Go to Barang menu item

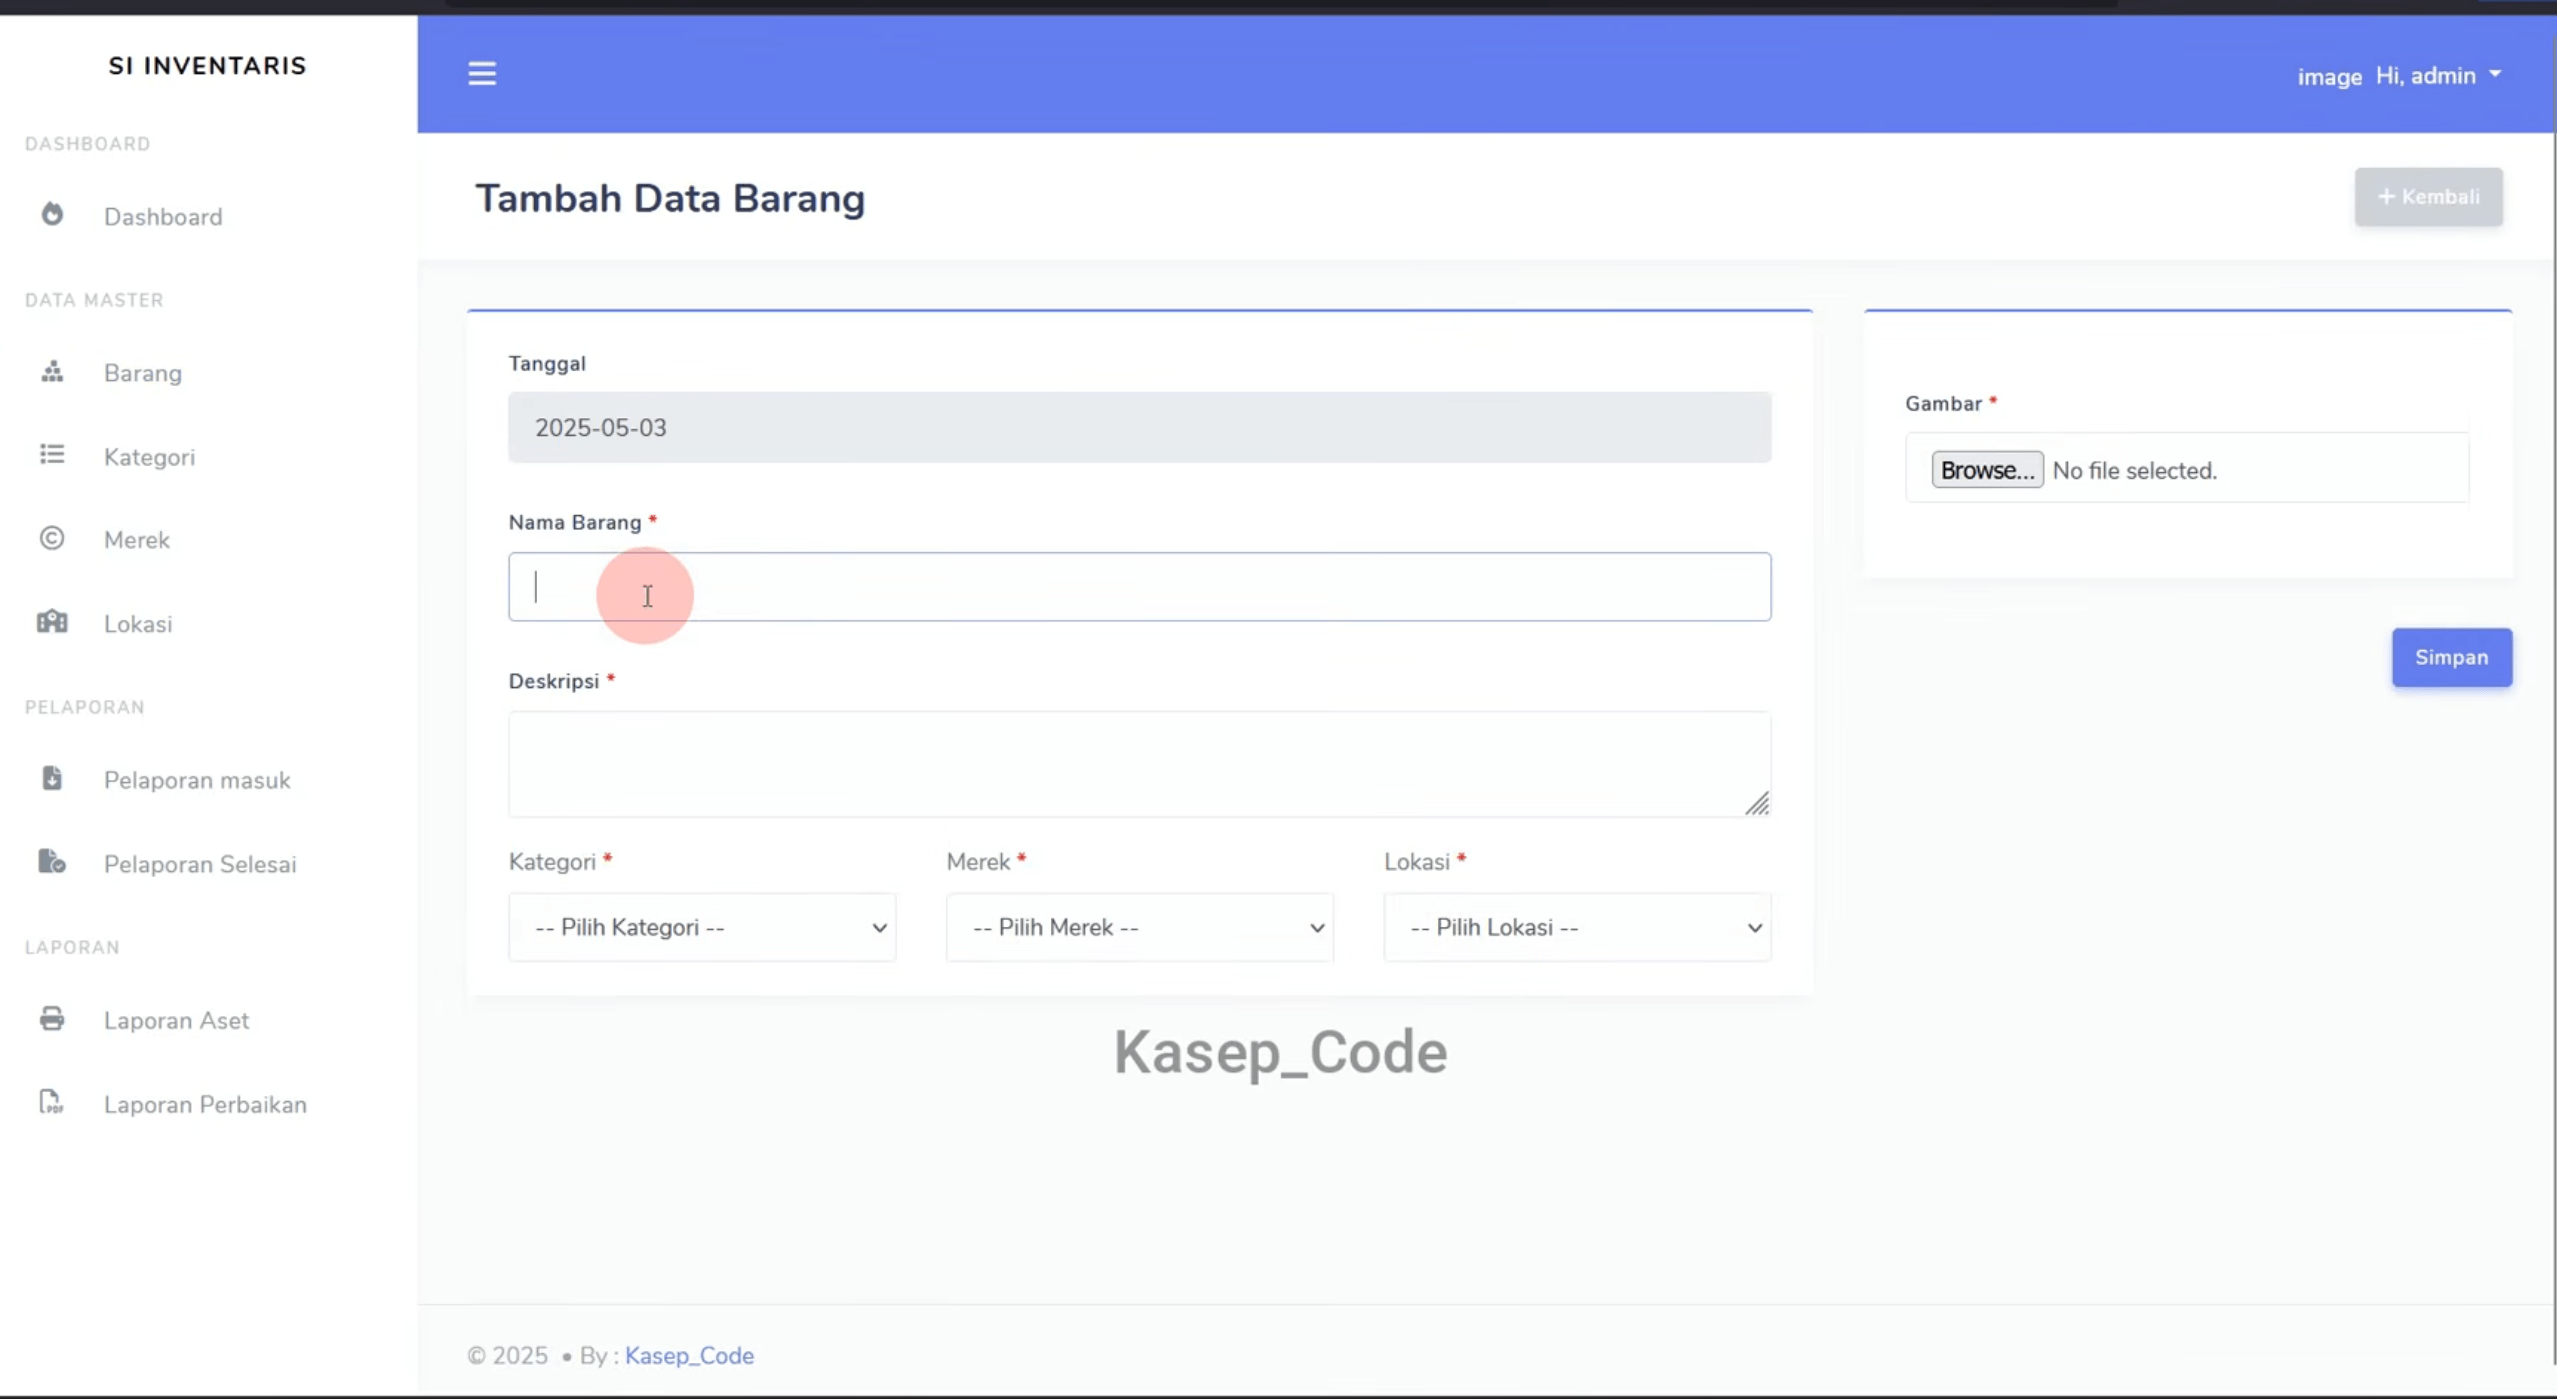[143, 373]
